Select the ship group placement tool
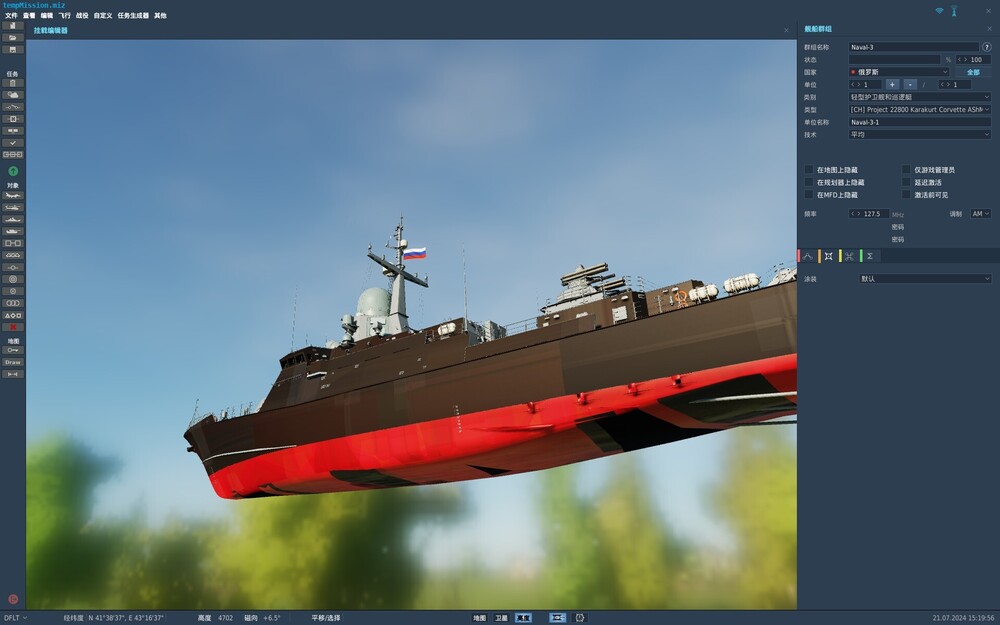Viewport: 1000px width, 625px height. click(13, 219)
